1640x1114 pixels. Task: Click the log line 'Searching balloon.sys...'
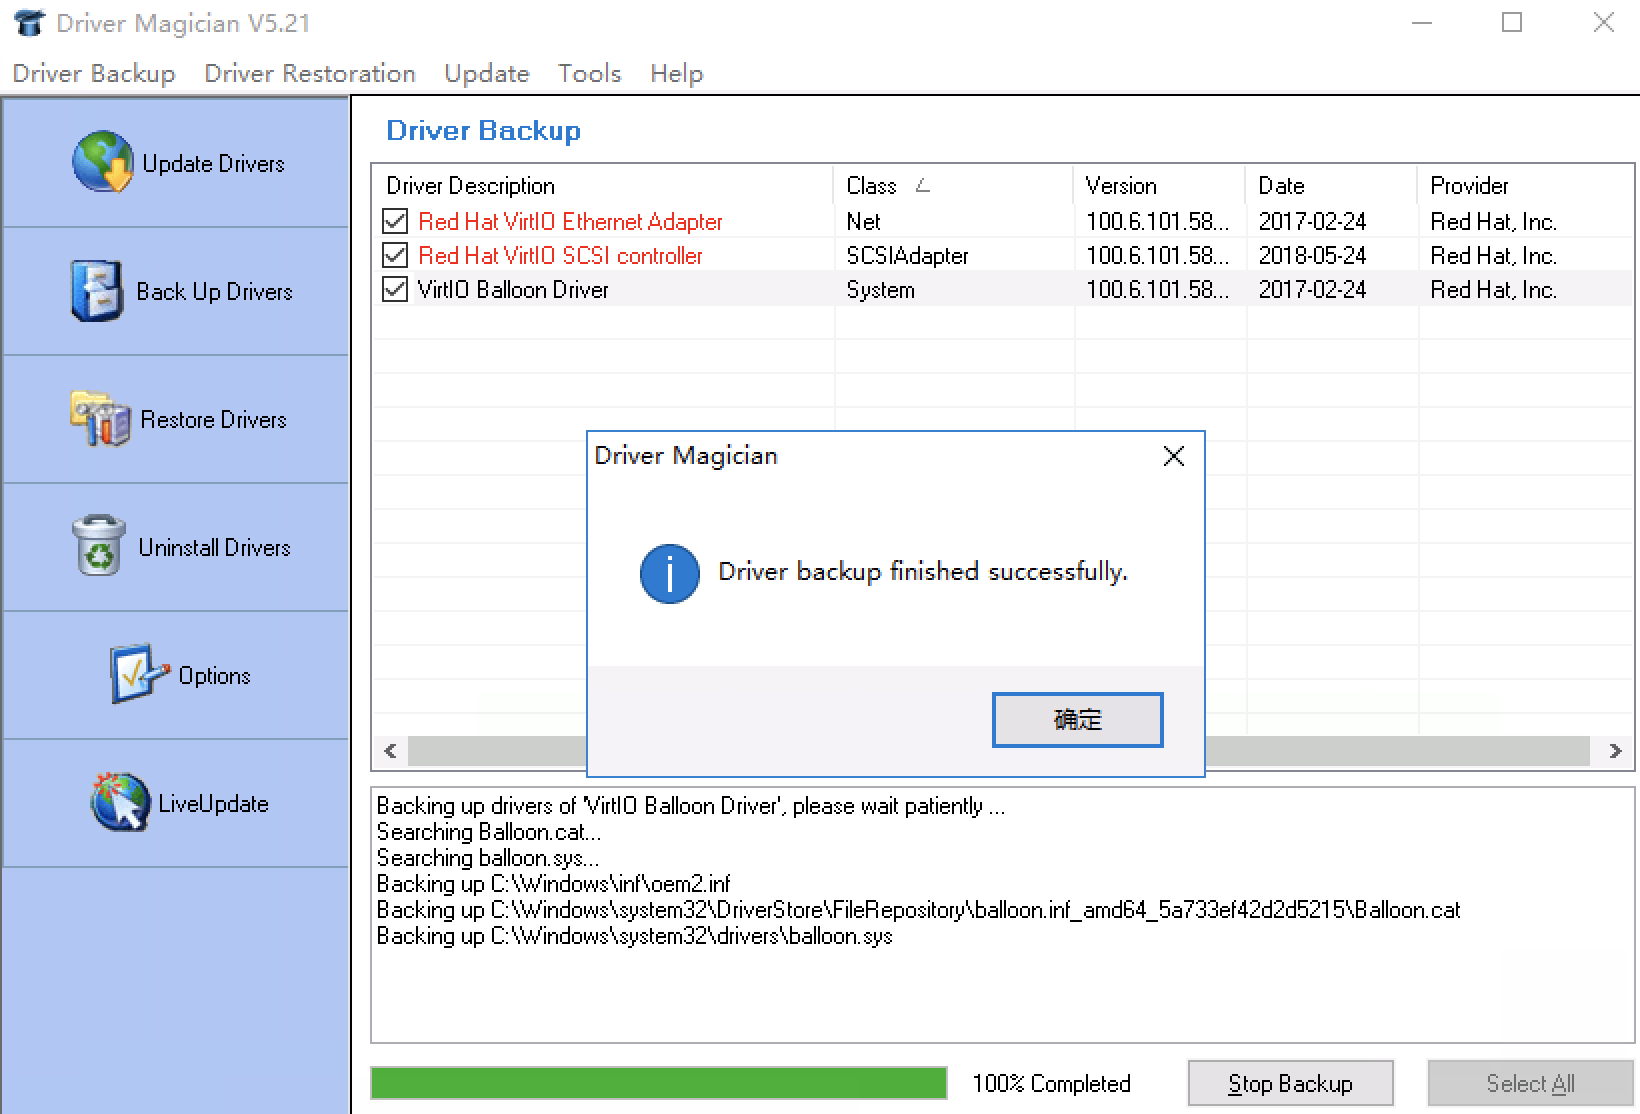point(488,858)
